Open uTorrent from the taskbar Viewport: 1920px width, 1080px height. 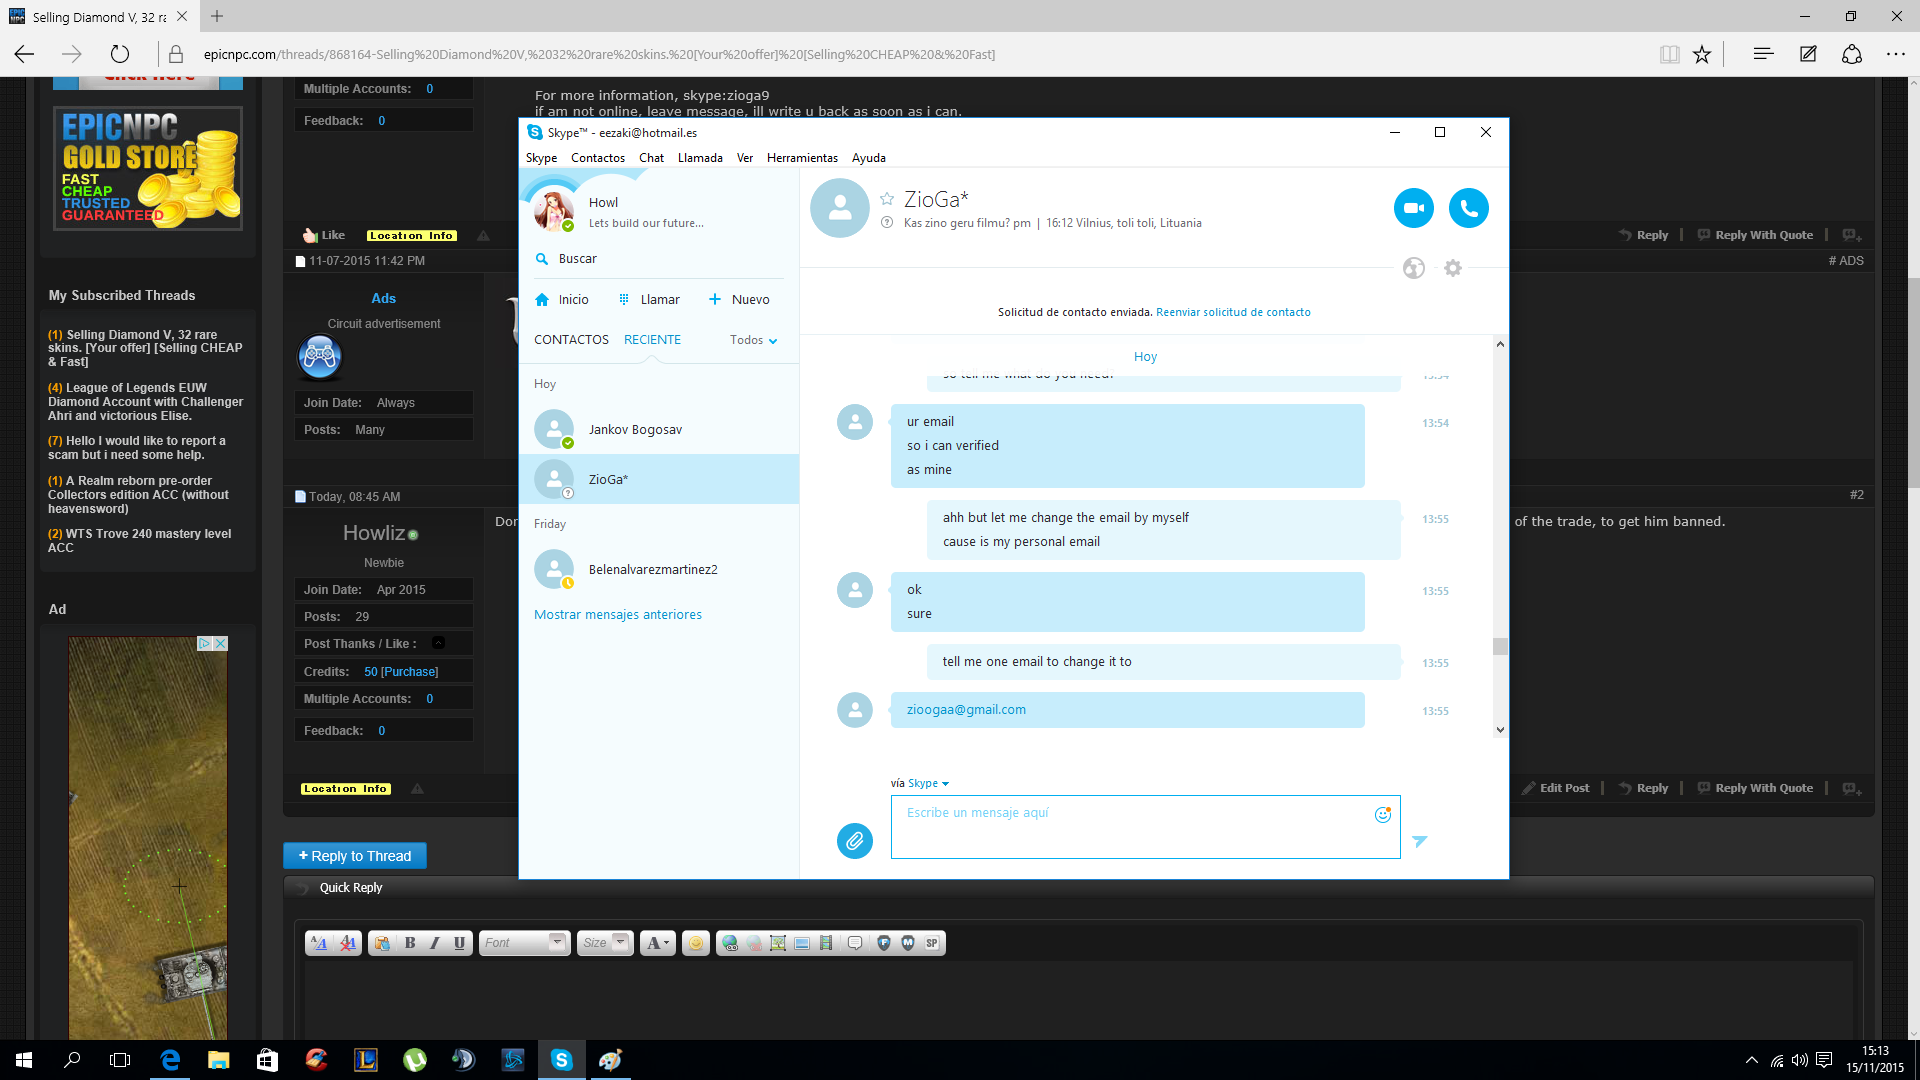(x=414, y=1060)
